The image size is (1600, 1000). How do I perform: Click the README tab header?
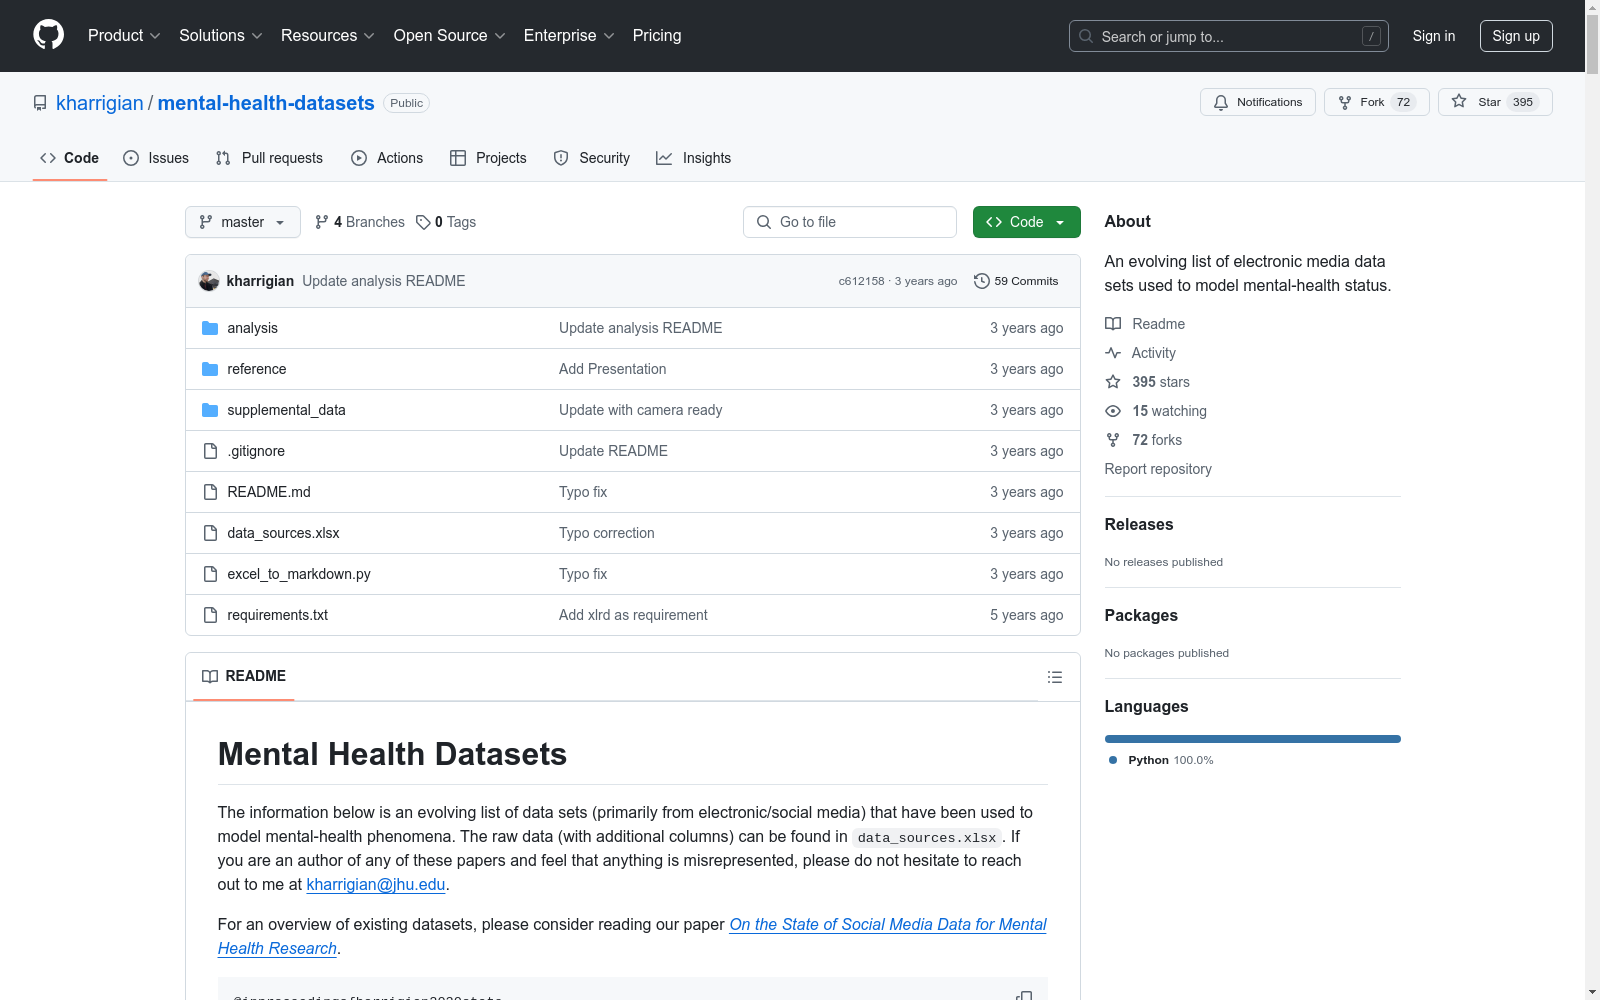[244, 677]
